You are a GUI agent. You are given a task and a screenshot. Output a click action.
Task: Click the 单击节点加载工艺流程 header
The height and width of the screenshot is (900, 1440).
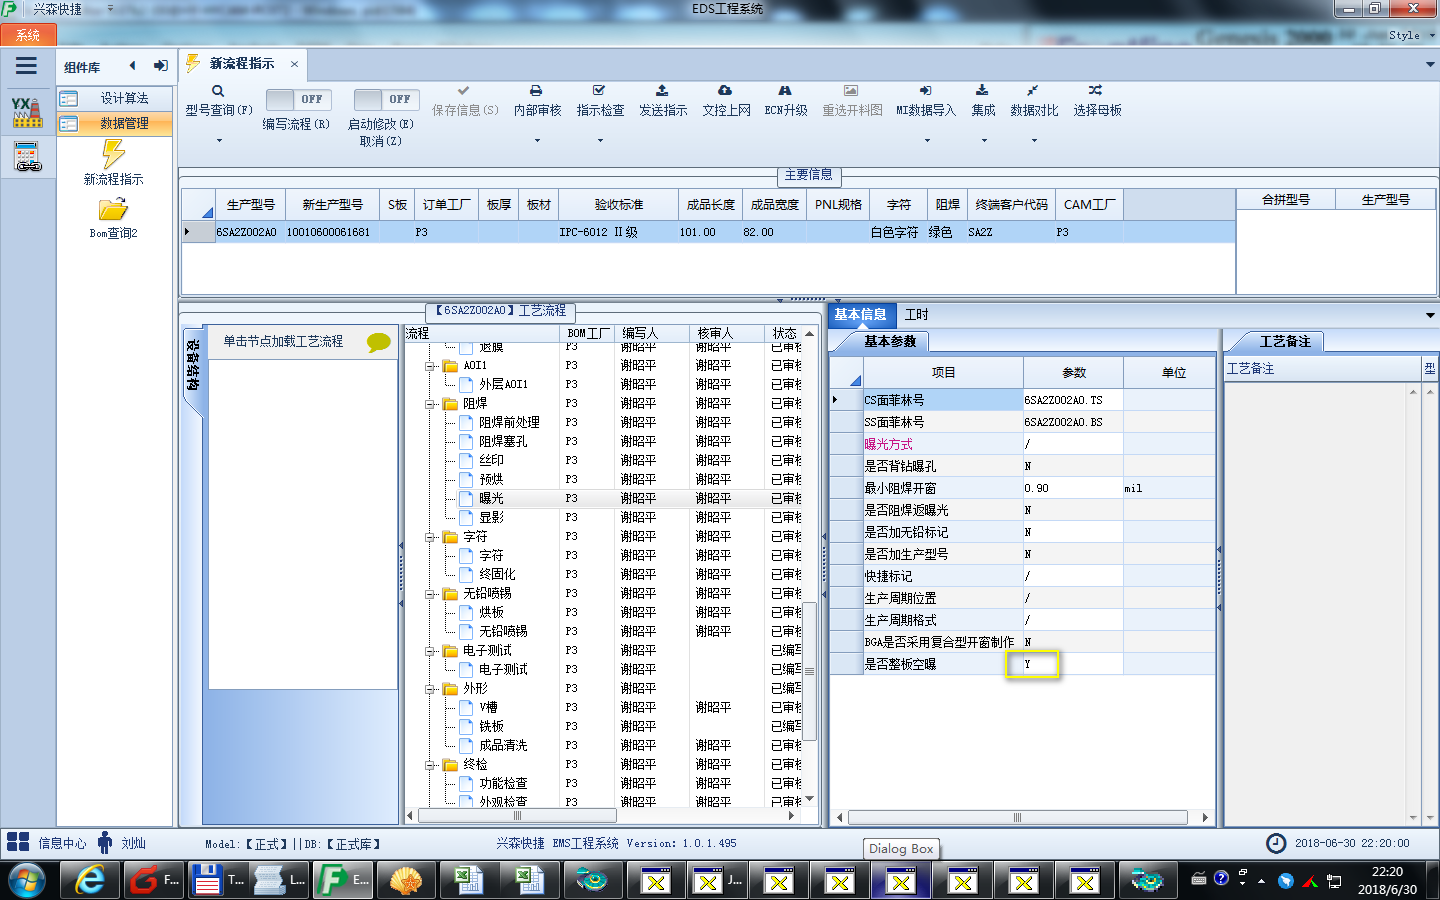[283, 341]
